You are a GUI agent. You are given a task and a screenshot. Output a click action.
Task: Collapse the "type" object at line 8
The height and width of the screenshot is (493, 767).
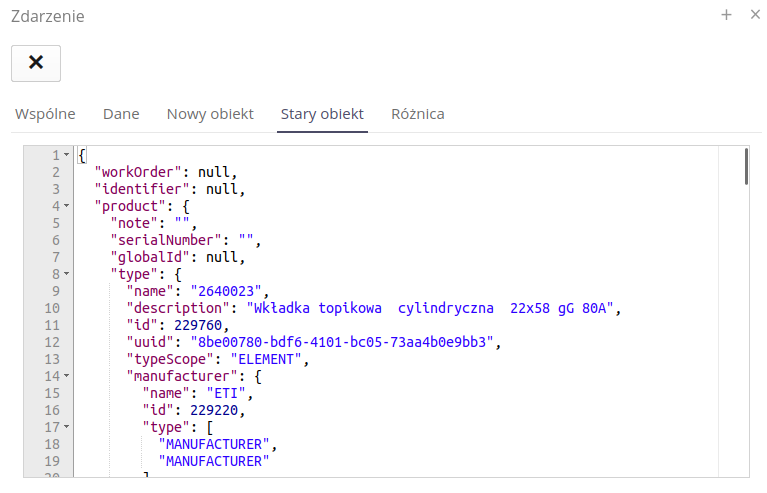[x=66, y=274]
